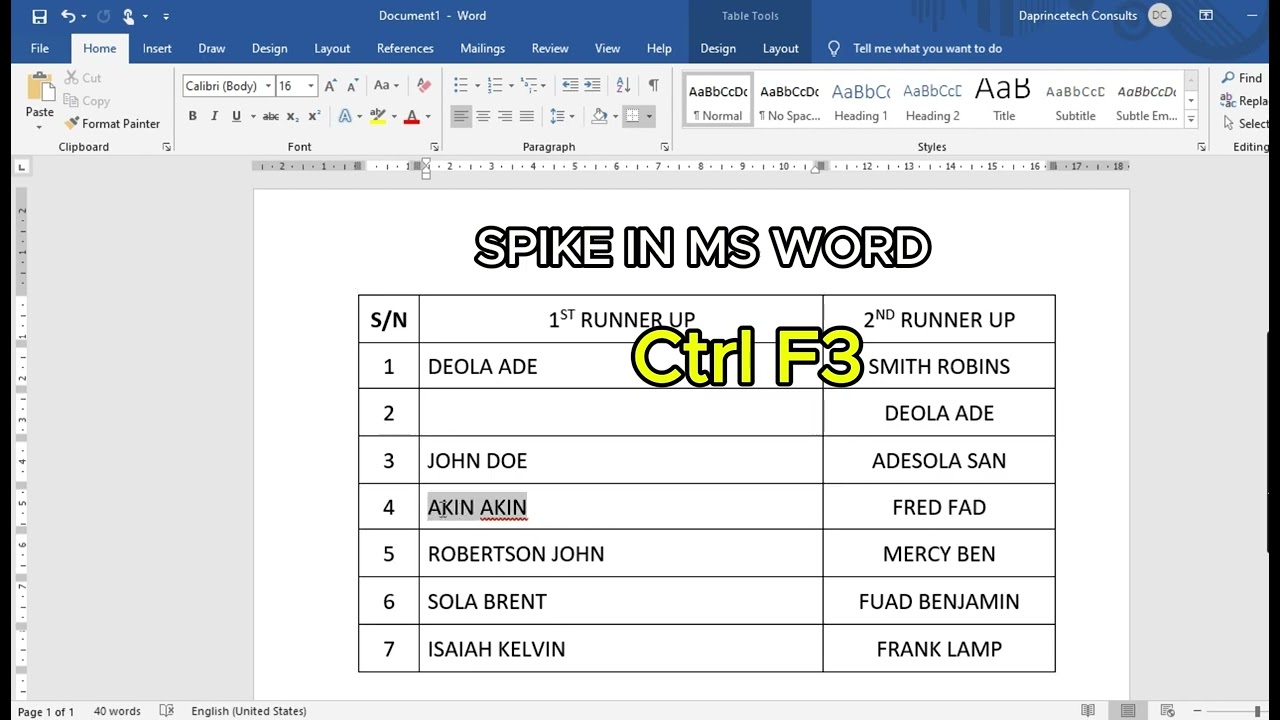Open Touch/Mouse mode button
This screenshot has width=1280, height=720.
pyautogui.click(x=128, y=16)
